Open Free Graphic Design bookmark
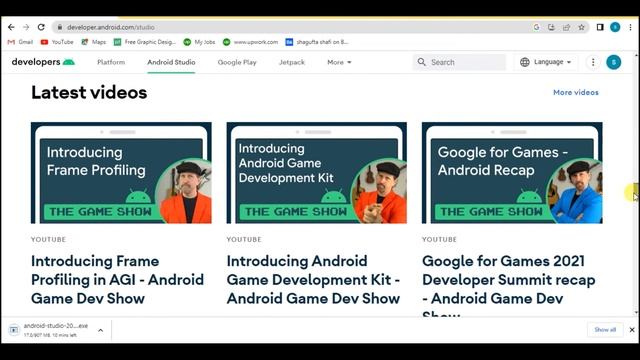 tap(145, 42)
